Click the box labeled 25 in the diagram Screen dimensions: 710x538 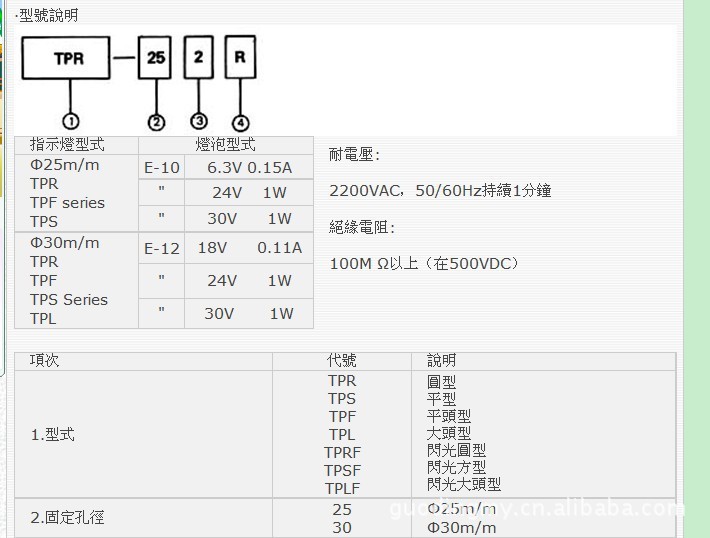156,58
